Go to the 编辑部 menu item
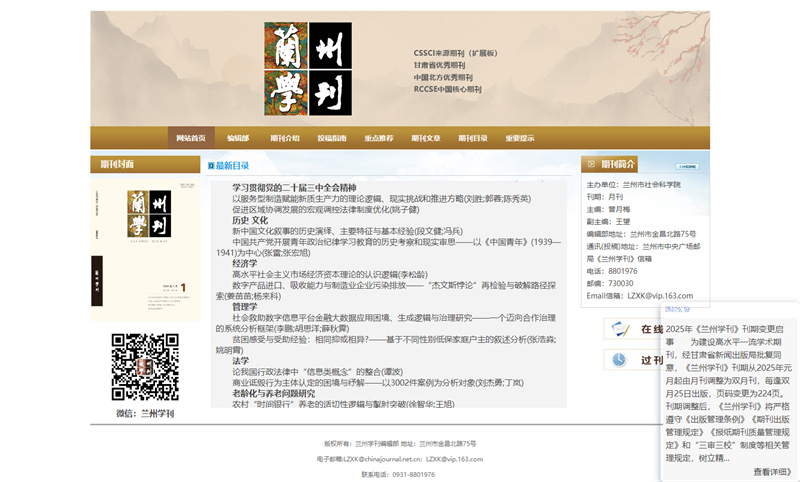The image size is (800, 482). pyautogui.click(x=238, y=138)
